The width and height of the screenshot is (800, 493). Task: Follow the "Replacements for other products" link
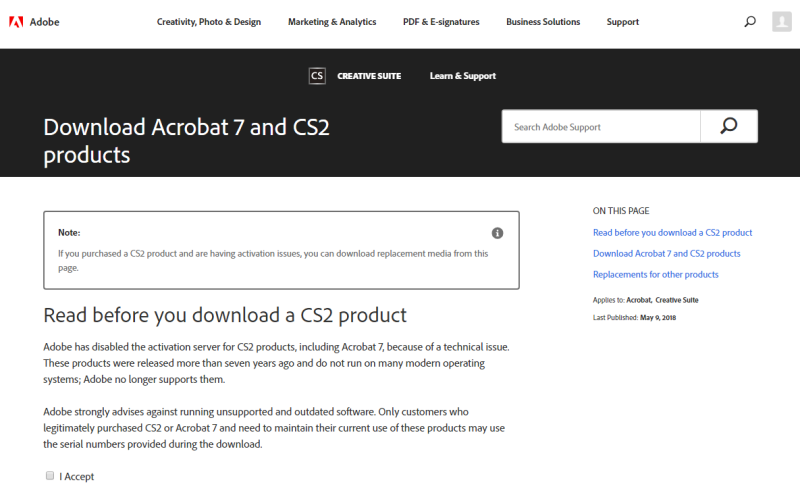pyautogui.click(x=655, y=275)
